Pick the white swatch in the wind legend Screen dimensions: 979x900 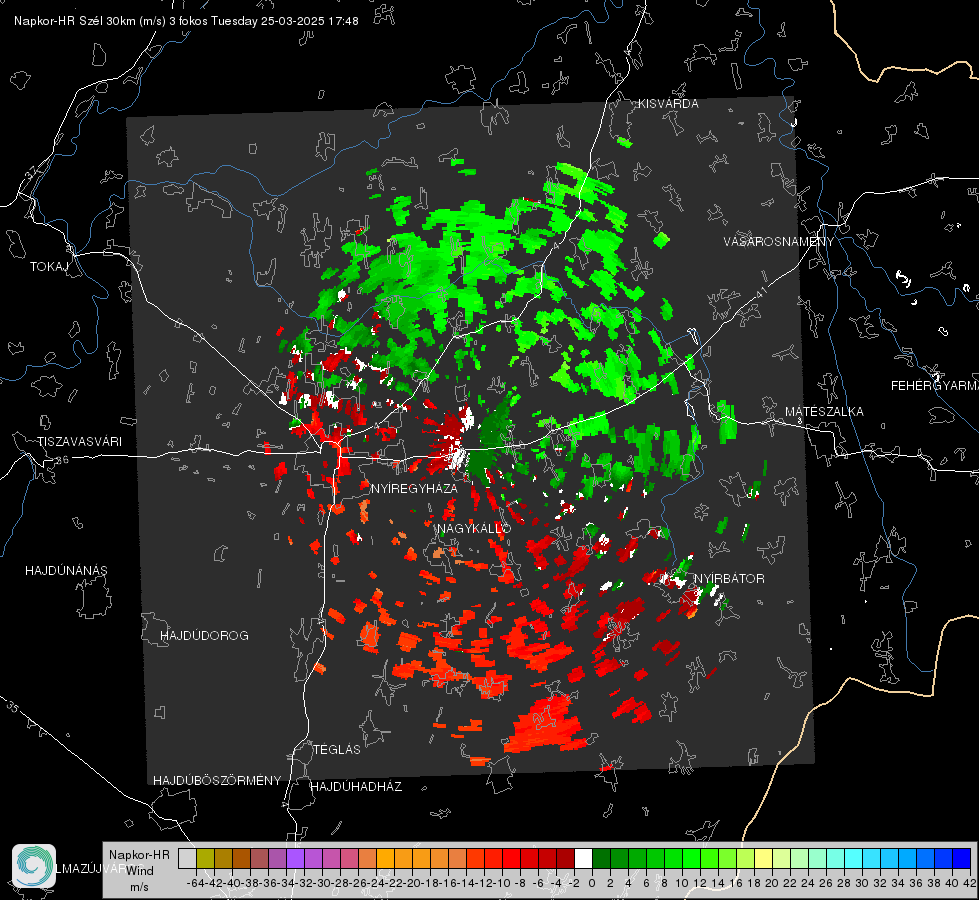[x=583, y=859]
